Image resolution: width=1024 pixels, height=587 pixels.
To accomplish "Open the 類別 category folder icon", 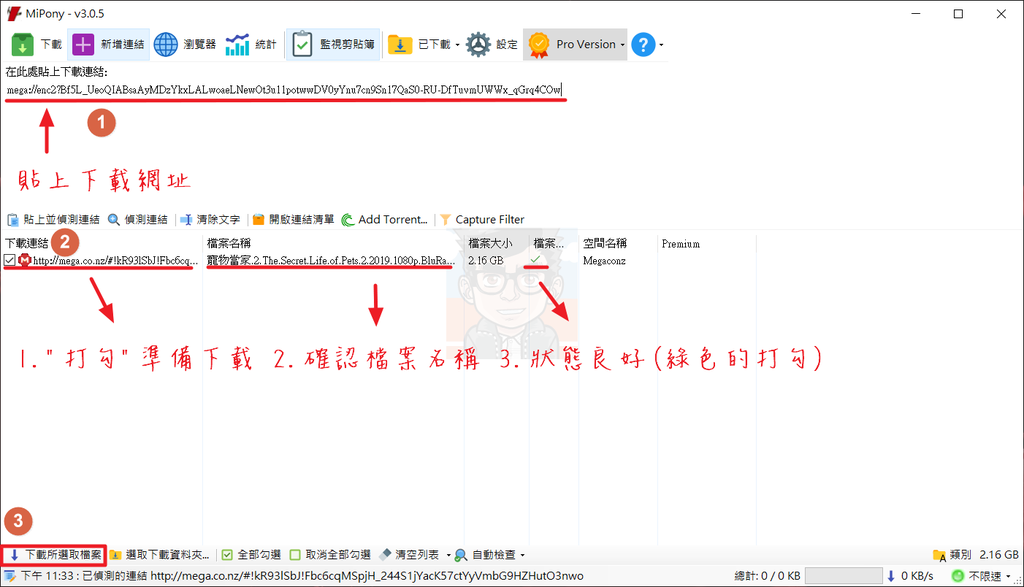I will point(939,556).
